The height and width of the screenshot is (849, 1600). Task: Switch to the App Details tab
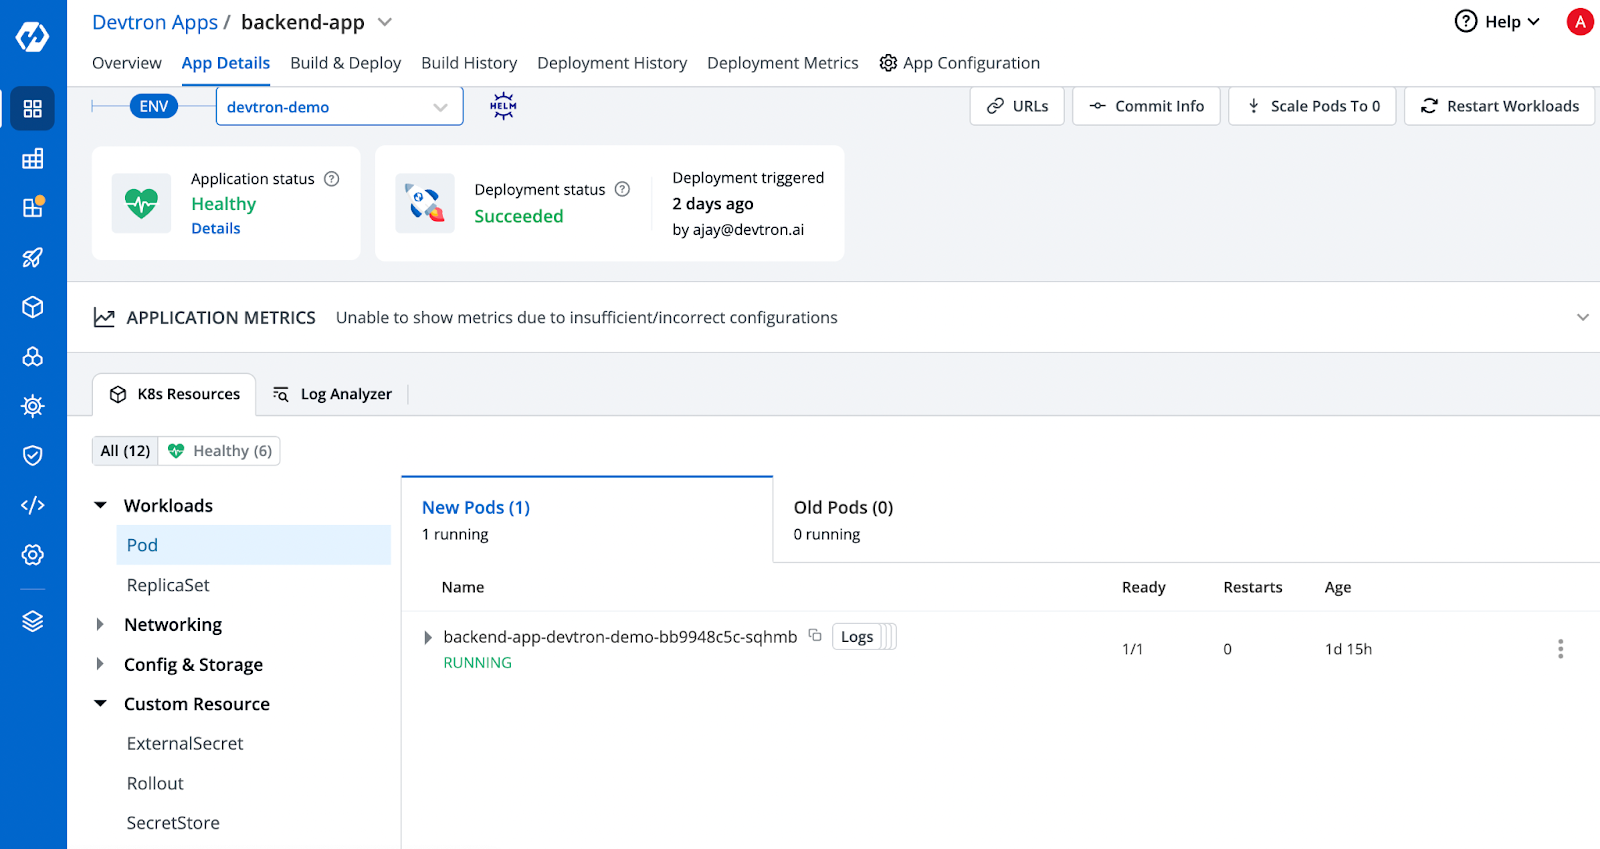pos(226,63)
